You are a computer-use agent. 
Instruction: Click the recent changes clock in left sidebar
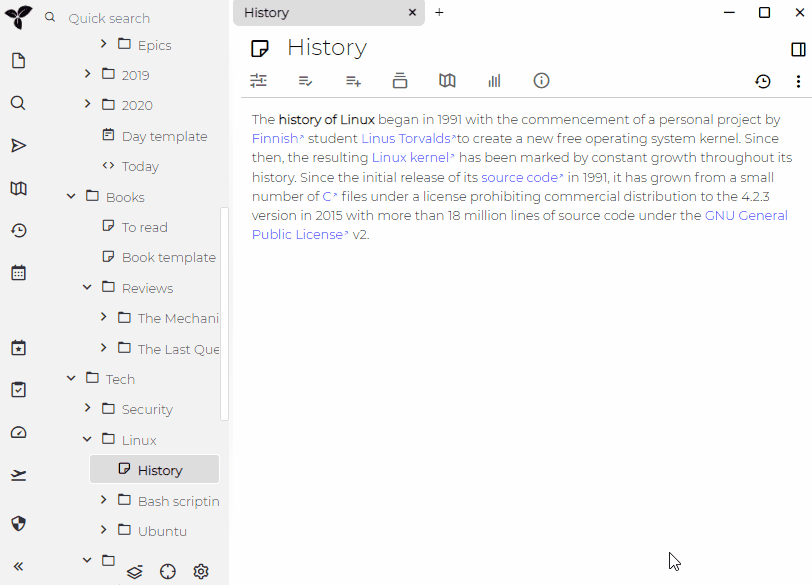coord(18,230)
